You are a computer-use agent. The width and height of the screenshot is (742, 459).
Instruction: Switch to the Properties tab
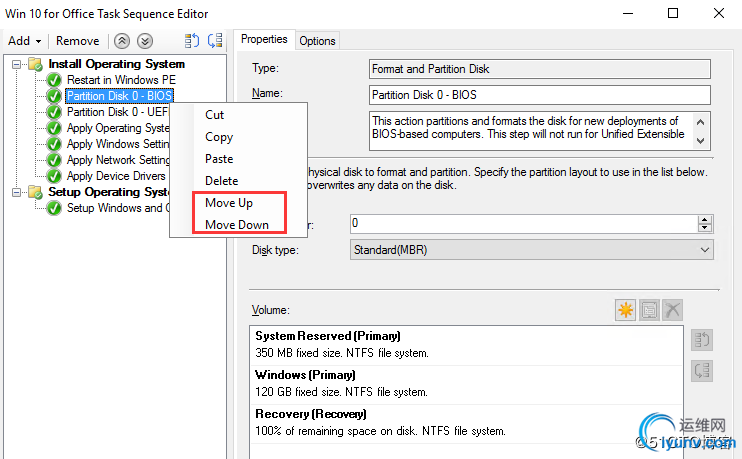pos(264,39)
